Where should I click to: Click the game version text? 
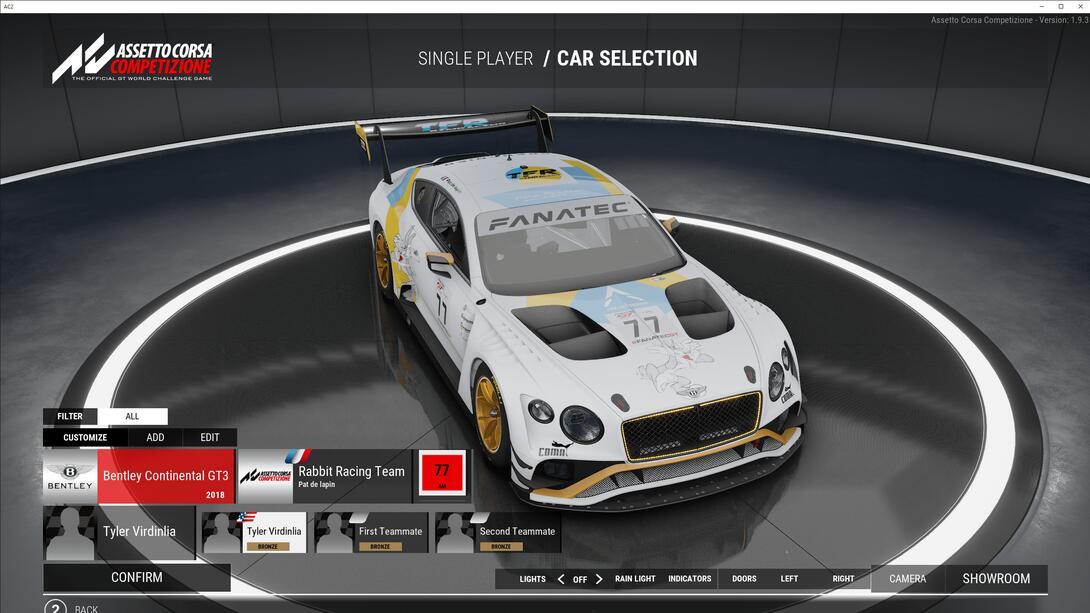[x=1009, y=19]
